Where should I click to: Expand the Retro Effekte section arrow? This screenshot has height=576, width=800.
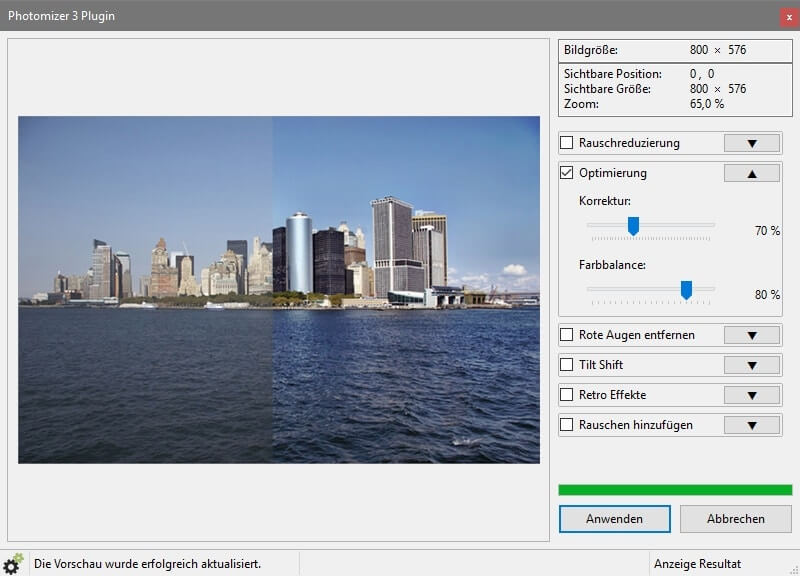(x=752, y=395)
